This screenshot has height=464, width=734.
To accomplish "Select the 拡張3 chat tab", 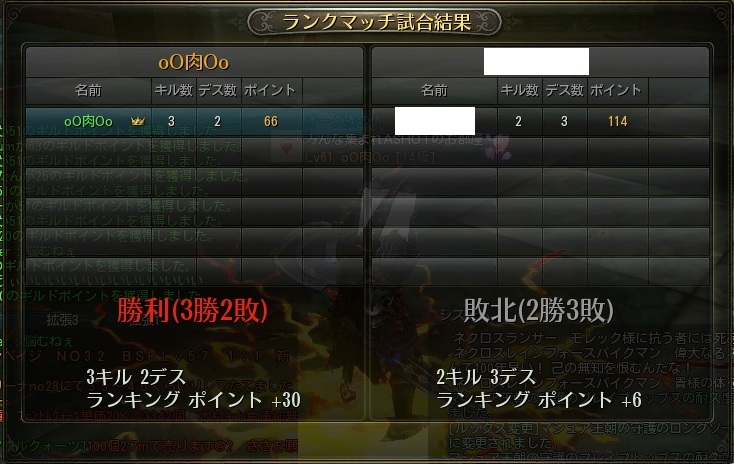I will (62, 320).
